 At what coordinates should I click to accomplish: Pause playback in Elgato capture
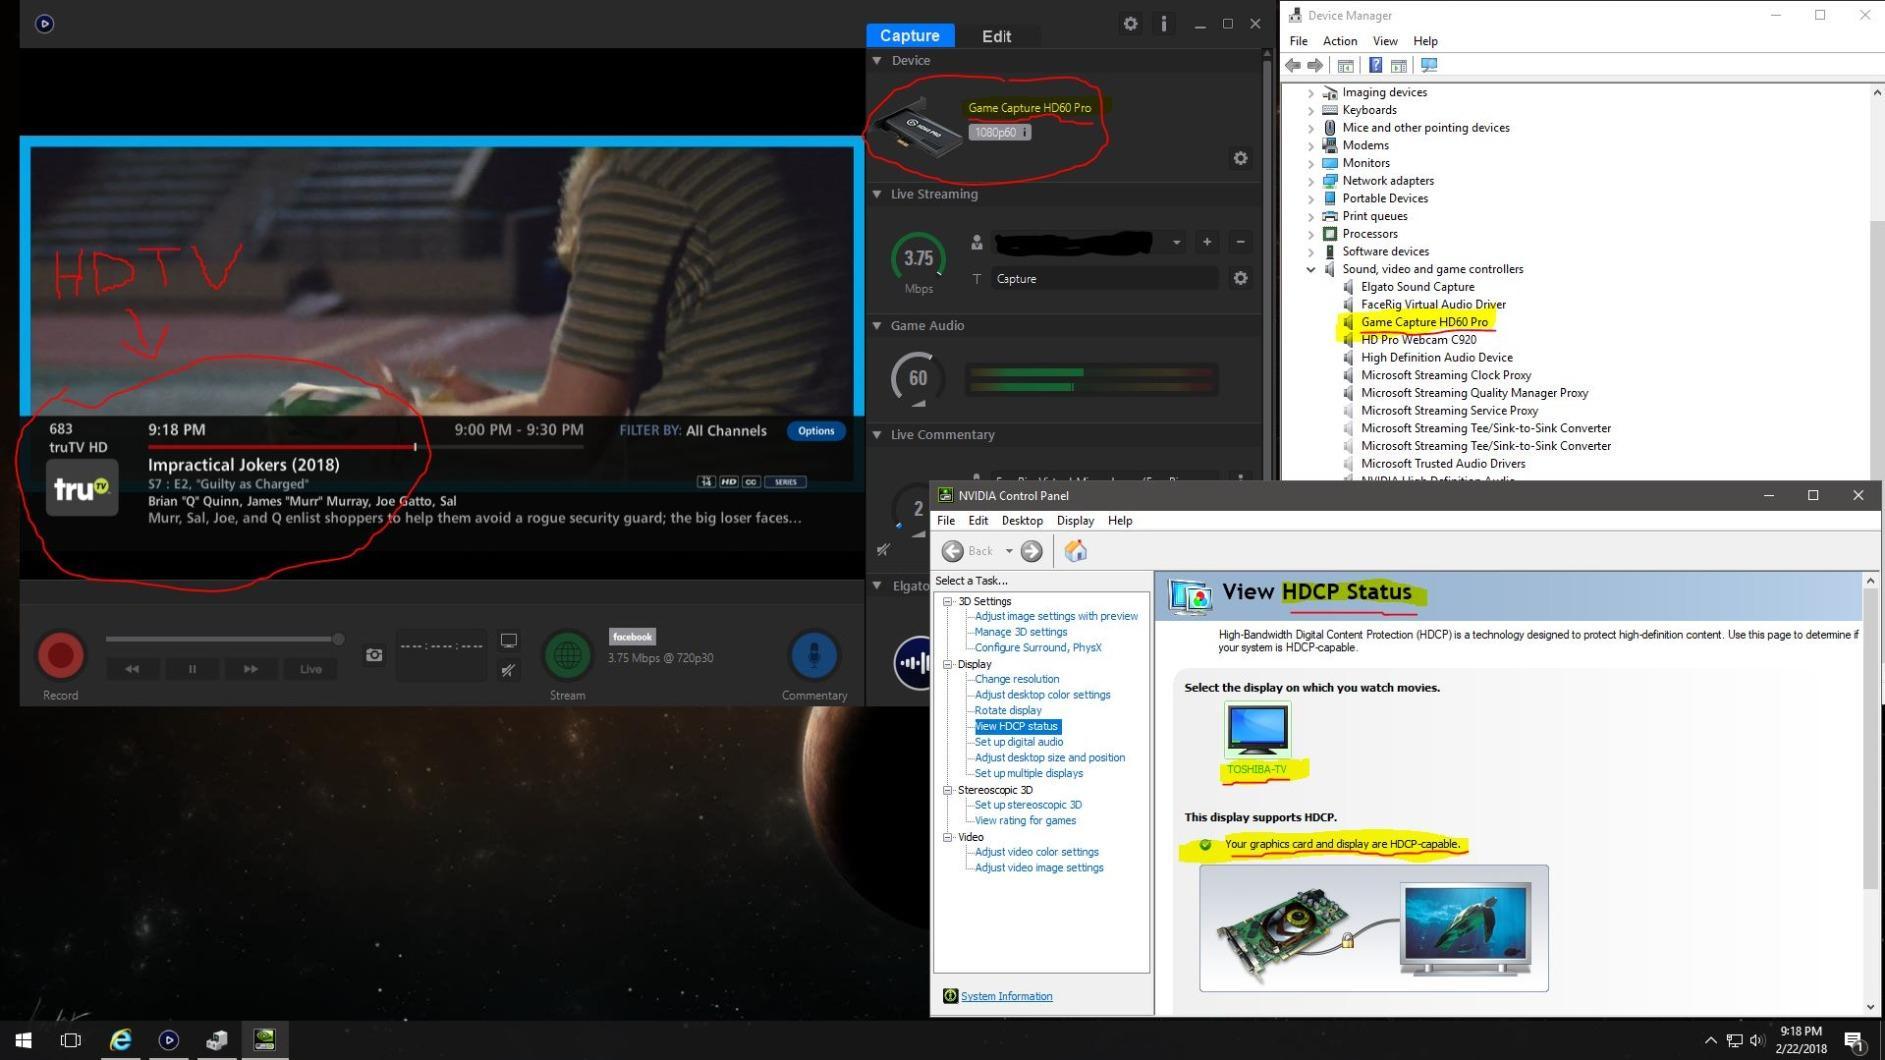(x=192, y=669)
